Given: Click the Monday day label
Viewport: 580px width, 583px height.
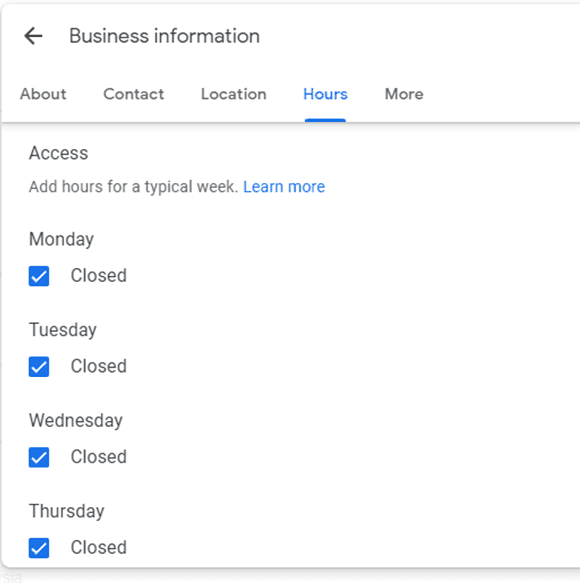Looking at the screenshot, I should (61, 239).
